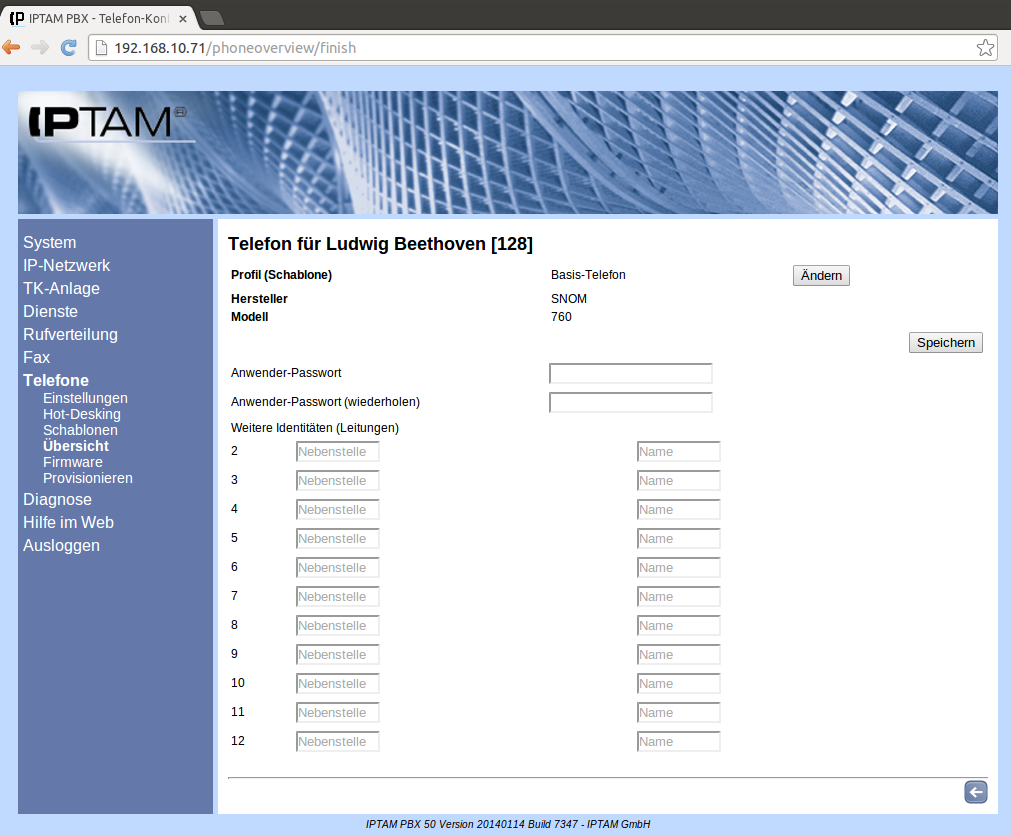Click Name field for line 7
Screen dimensions: 1011x836
tap(678, 596)
